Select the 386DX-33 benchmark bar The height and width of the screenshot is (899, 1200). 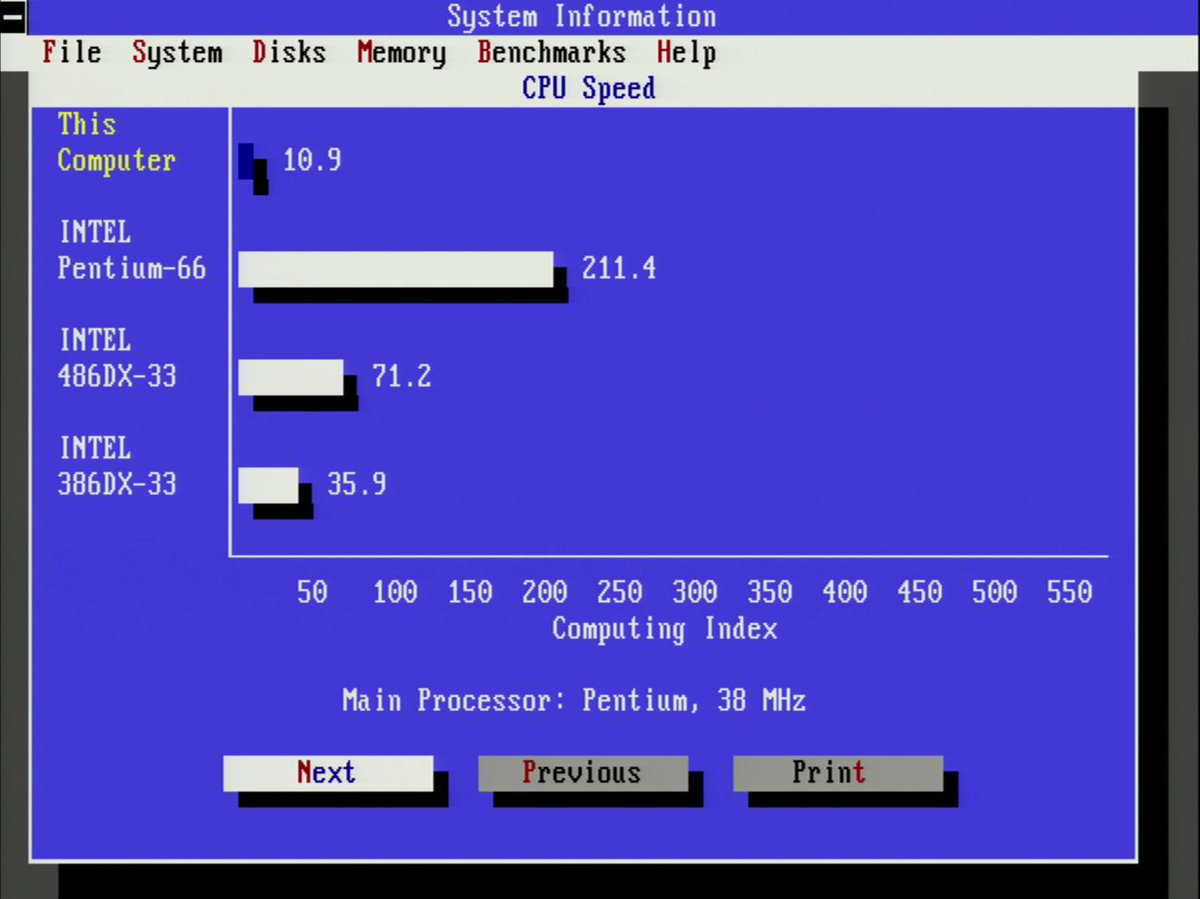(268, 485)
